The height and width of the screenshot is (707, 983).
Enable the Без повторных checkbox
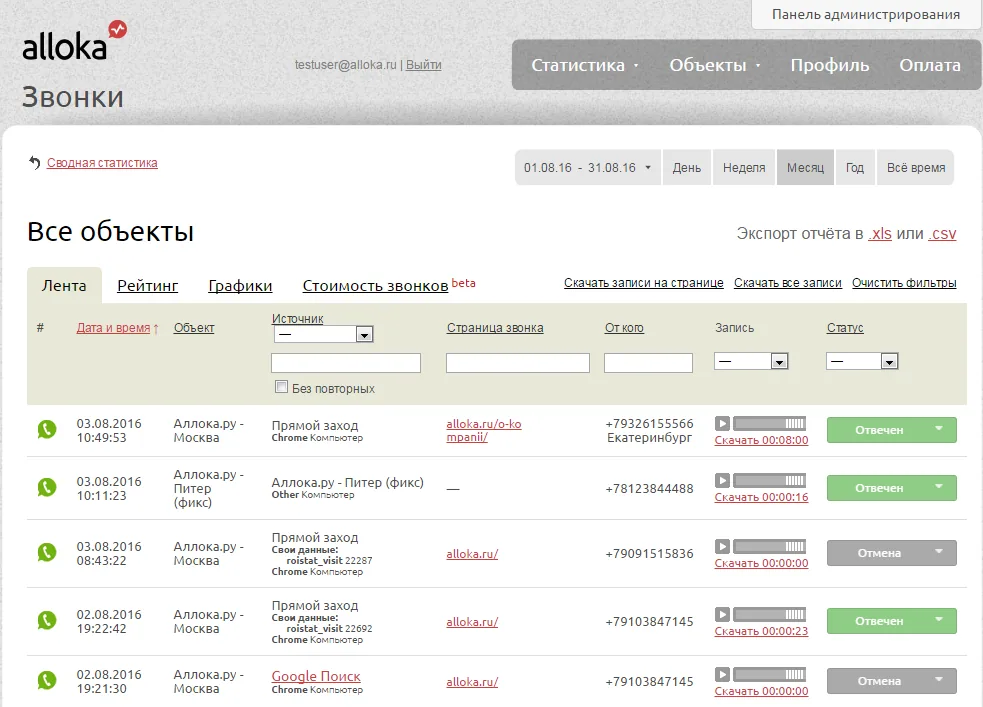[x=281, y=387]
